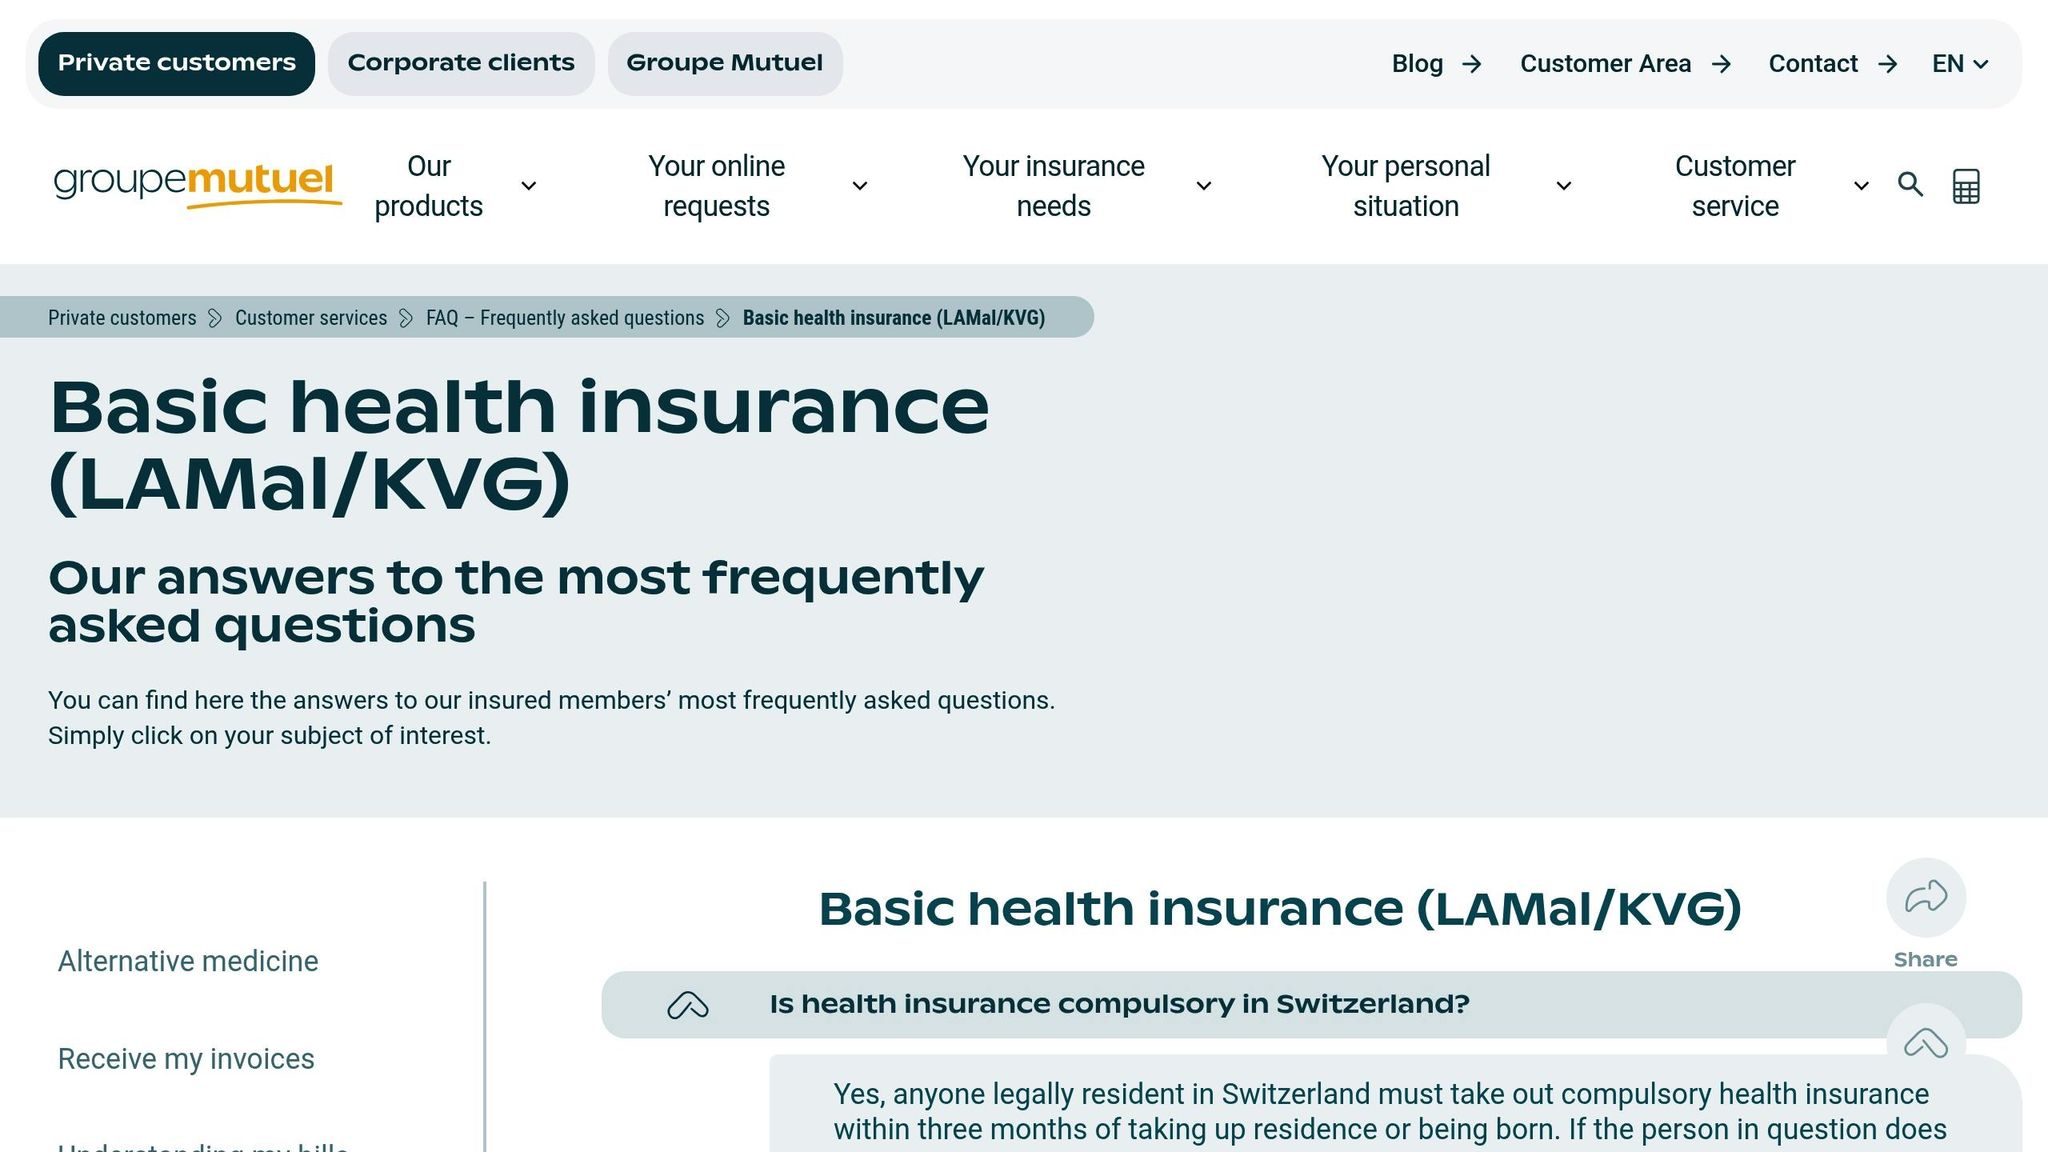Viewport: 2048px width, 1152px height.
Task: Switch to the Groupe Mutuel tab
Action: 725,64
